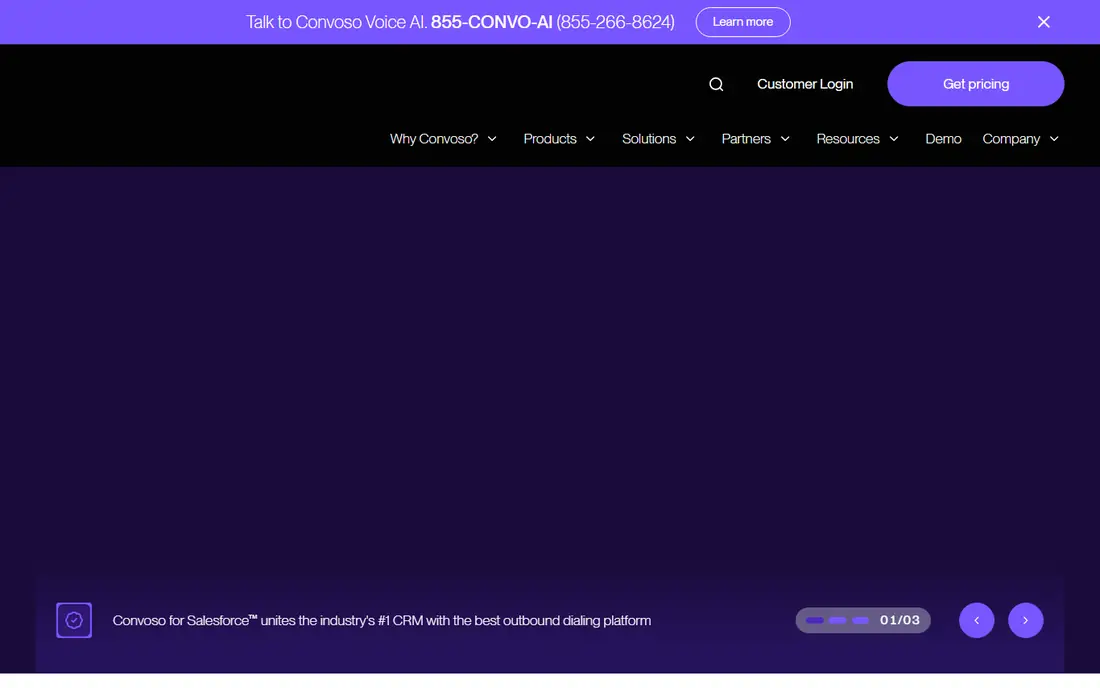Open Learn more about Voice AI
Screen dimensions: 1100x688
(743, 22)
